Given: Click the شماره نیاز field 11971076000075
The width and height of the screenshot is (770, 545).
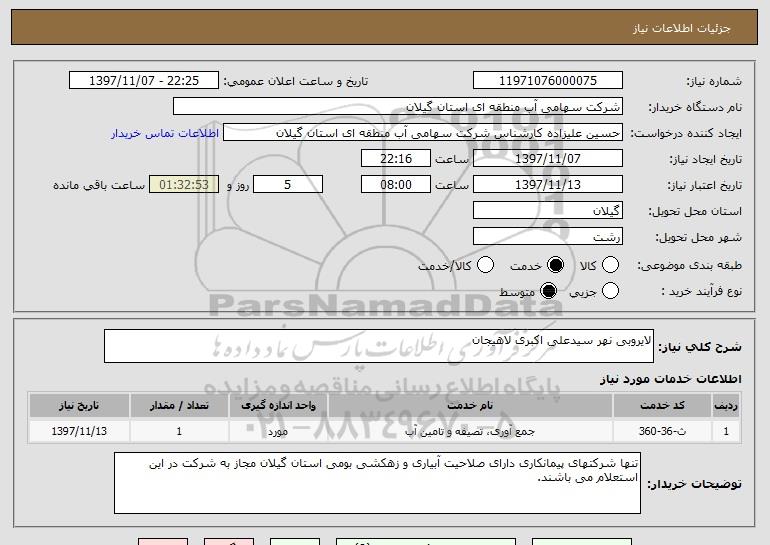Looking at the screenshot, I should 548,81.
